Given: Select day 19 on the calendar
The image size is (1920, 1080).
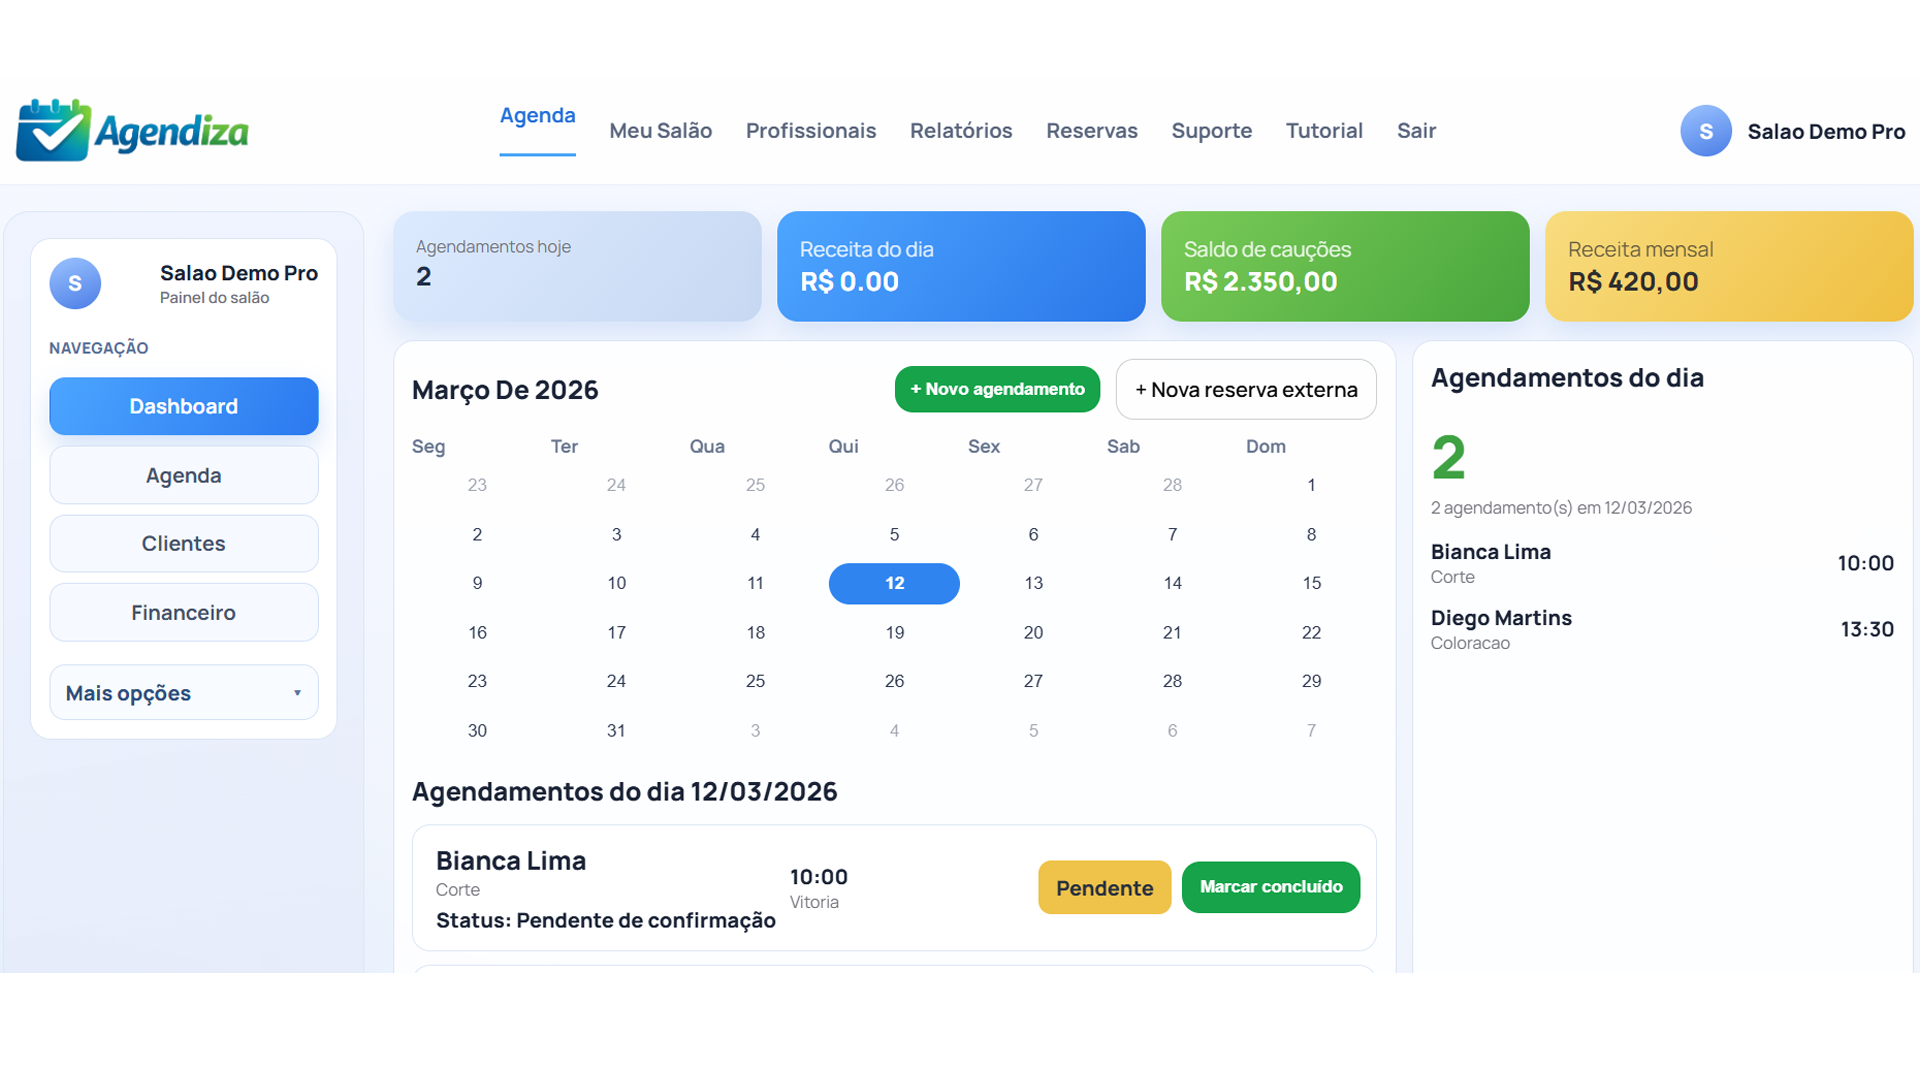Looking at the screenshot, I should pyautogui.click(x=894, y=632).
